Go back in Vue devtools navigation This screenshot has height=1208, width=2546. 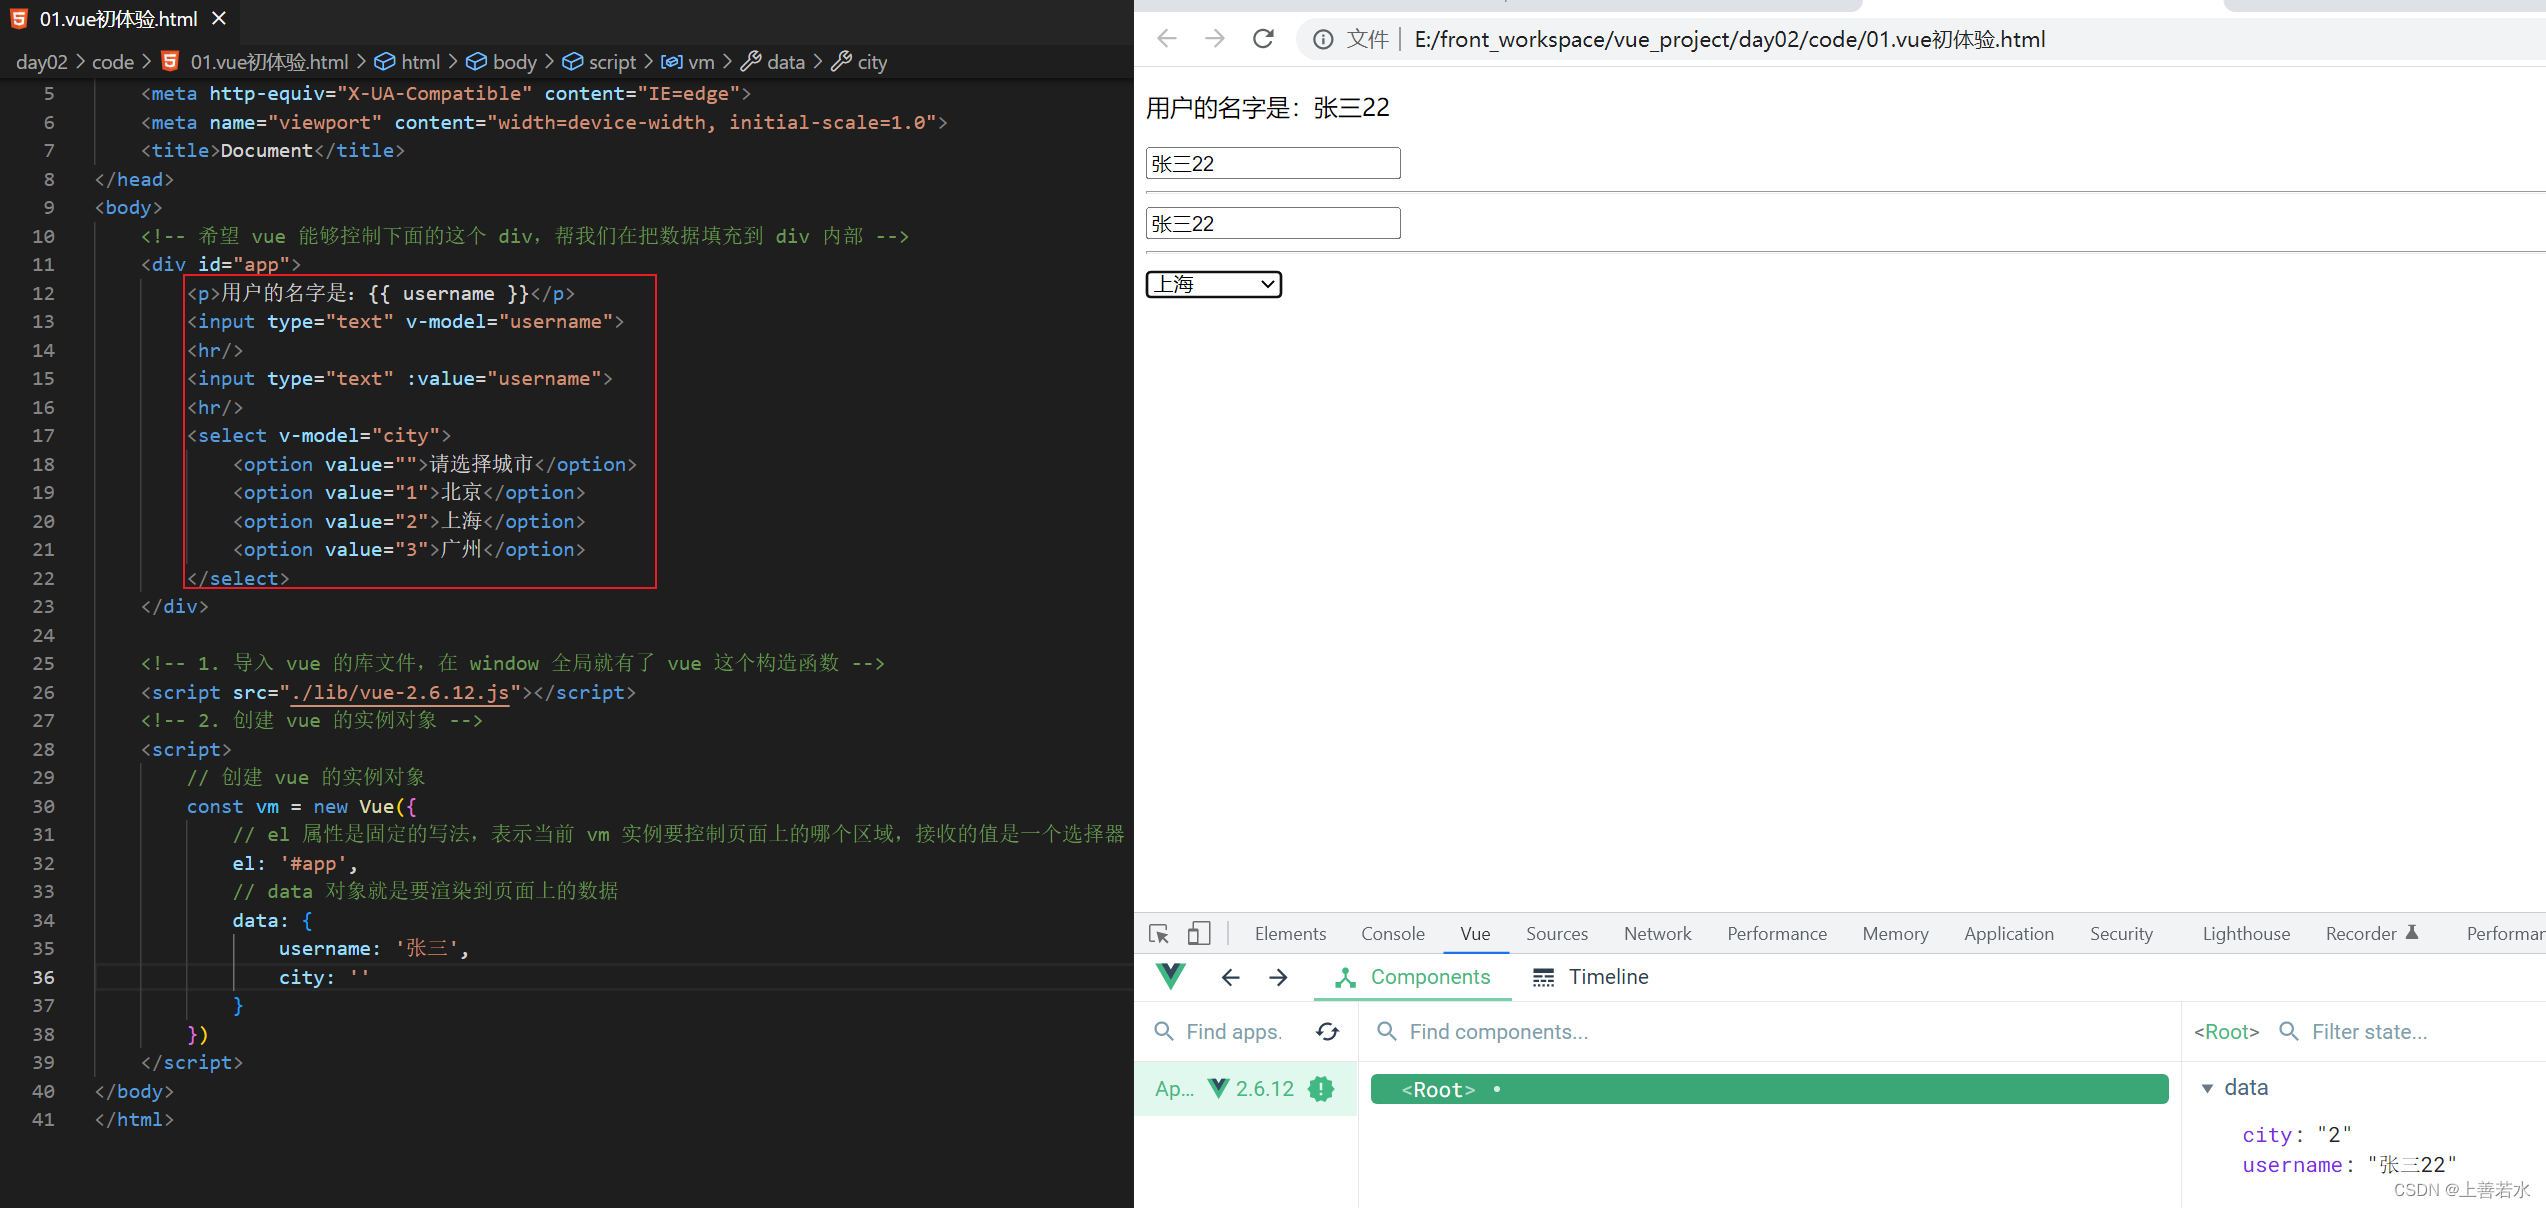point(1230,977)
